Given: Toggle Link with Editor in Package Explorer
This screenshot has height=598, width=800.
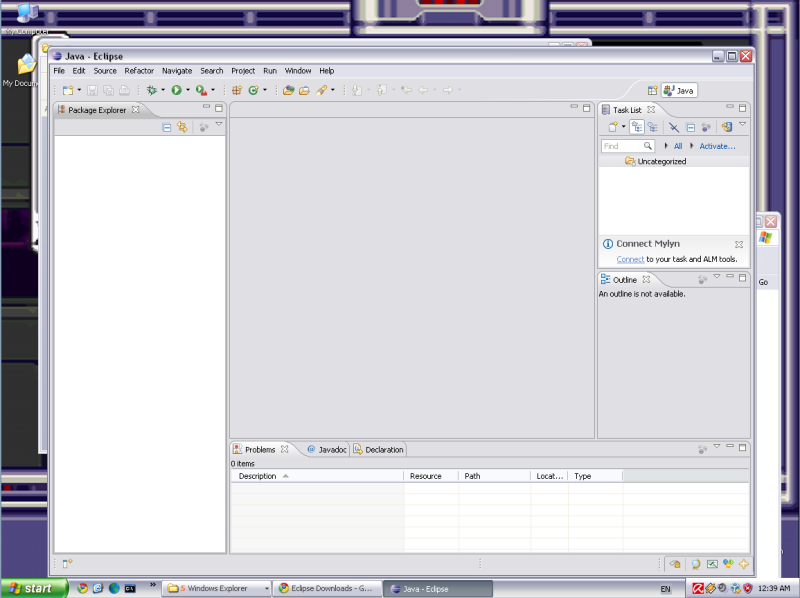Looking at the screenshot, I should pyautogui.click(x=182, y=127).
